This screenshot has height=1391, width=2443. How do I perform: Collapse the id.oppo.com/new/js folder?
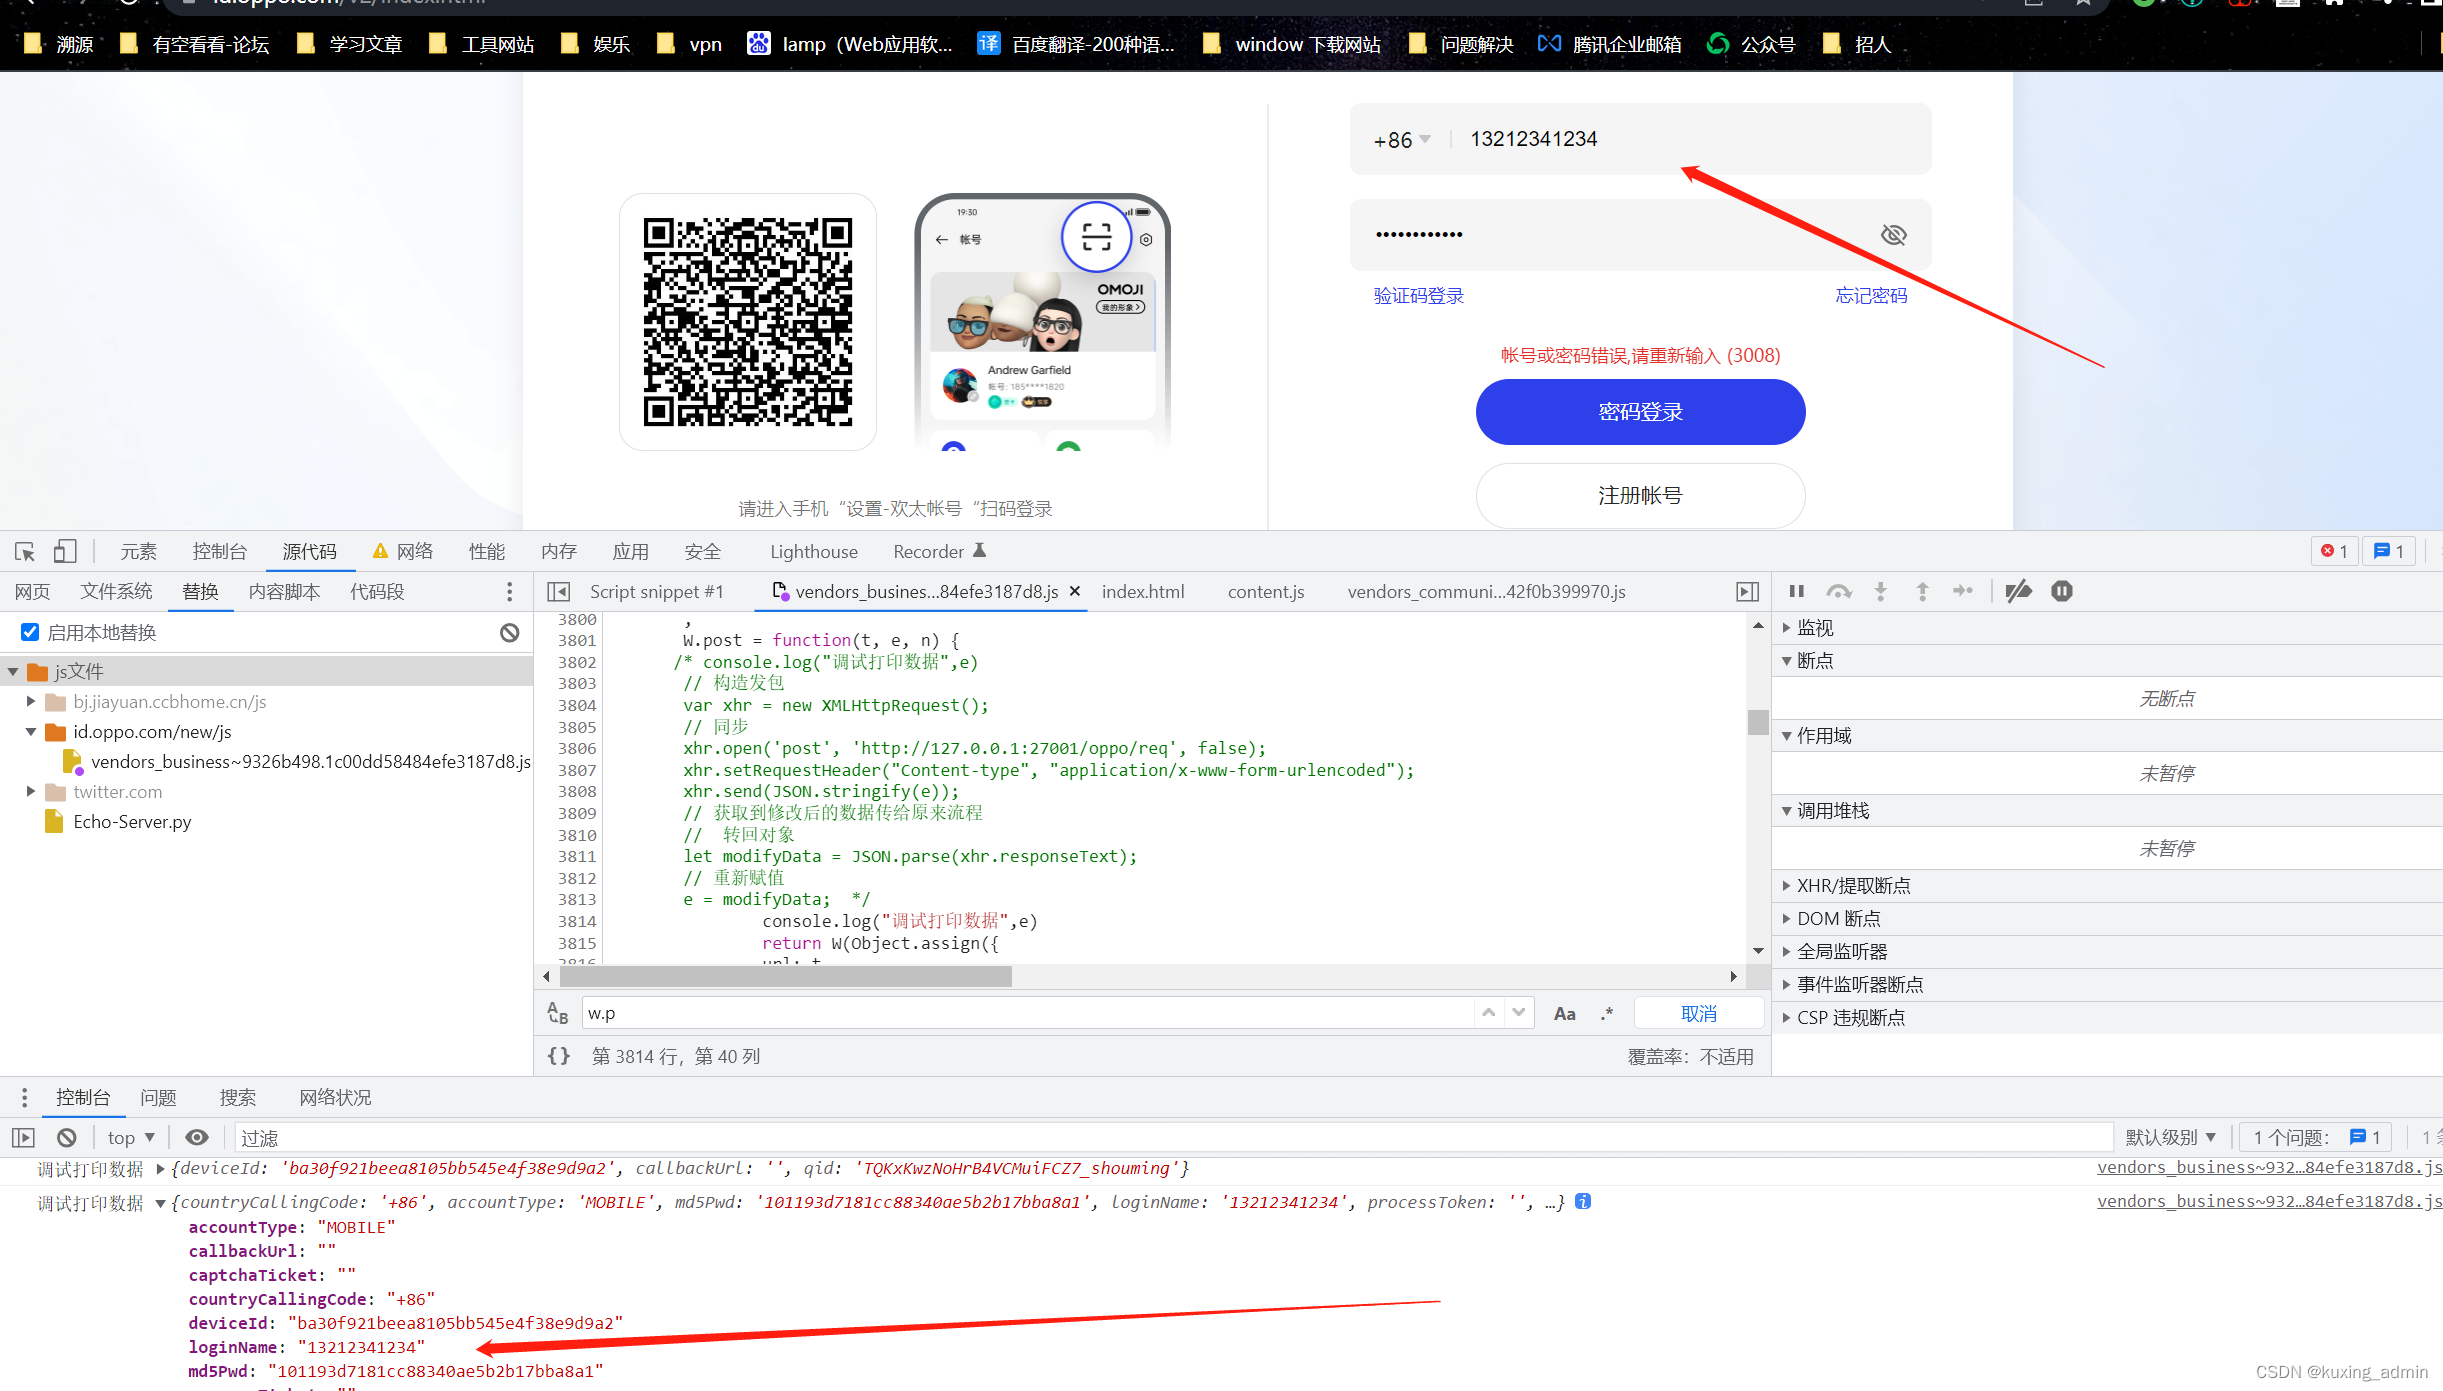tap(31, 732)
